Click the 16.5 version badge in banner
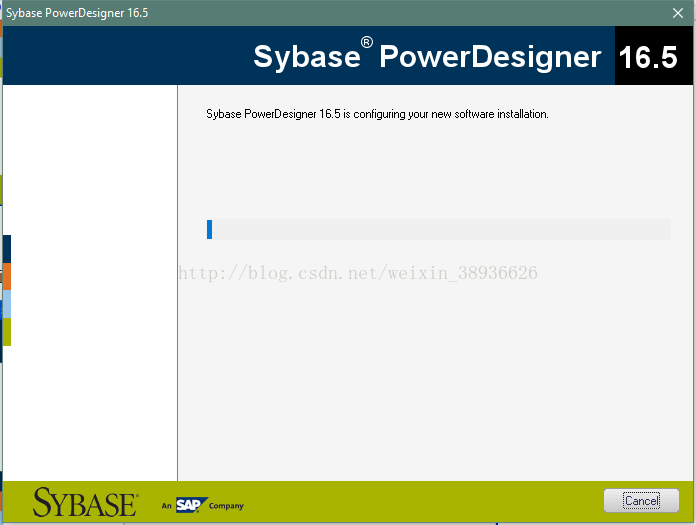The image size is (696, 525). point(653,56)
